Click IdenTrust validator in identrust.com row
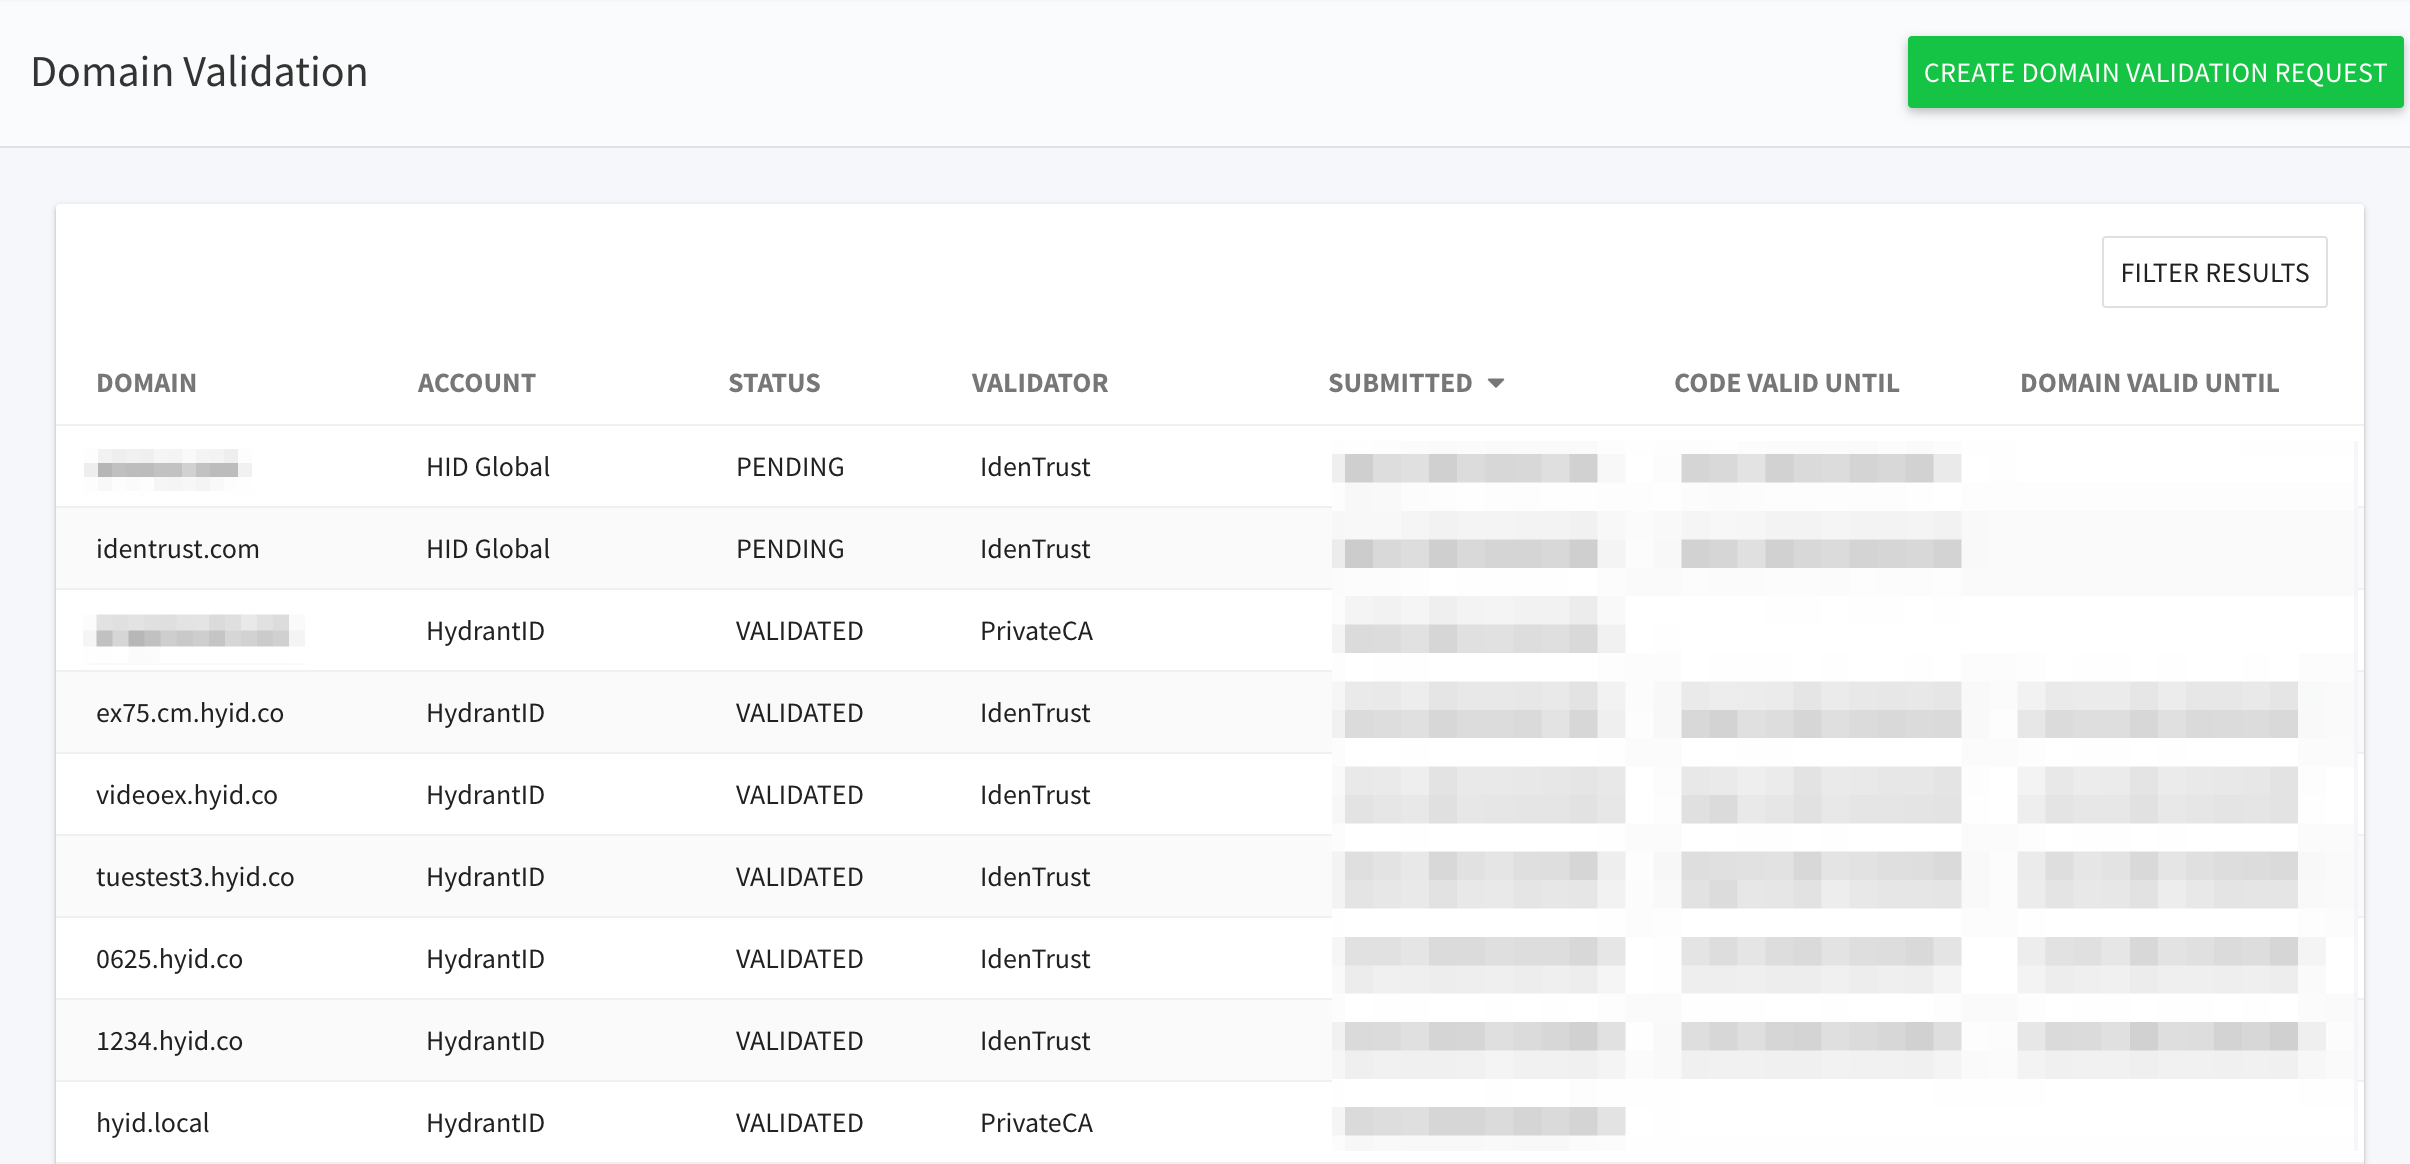2410x1164 pixels. pyautogui.click(x=1035, y=549)
